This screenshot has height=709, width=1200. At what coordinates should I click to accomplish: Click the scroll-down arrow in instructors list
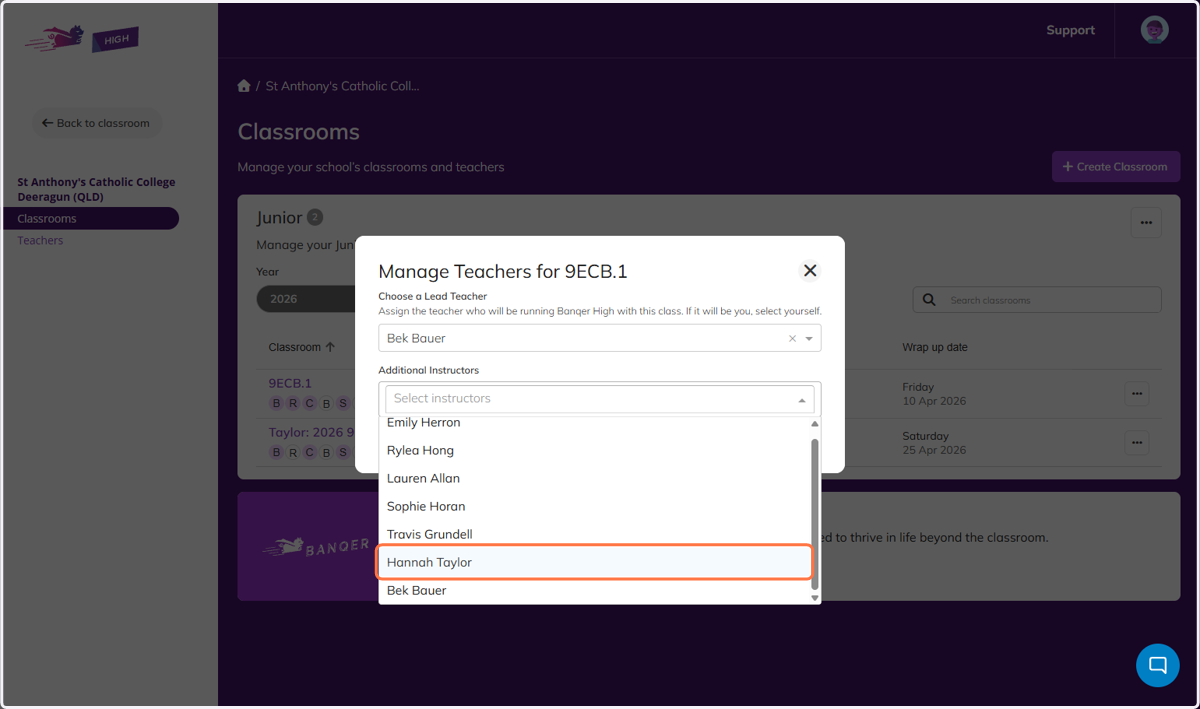click(x=814, y=598)
